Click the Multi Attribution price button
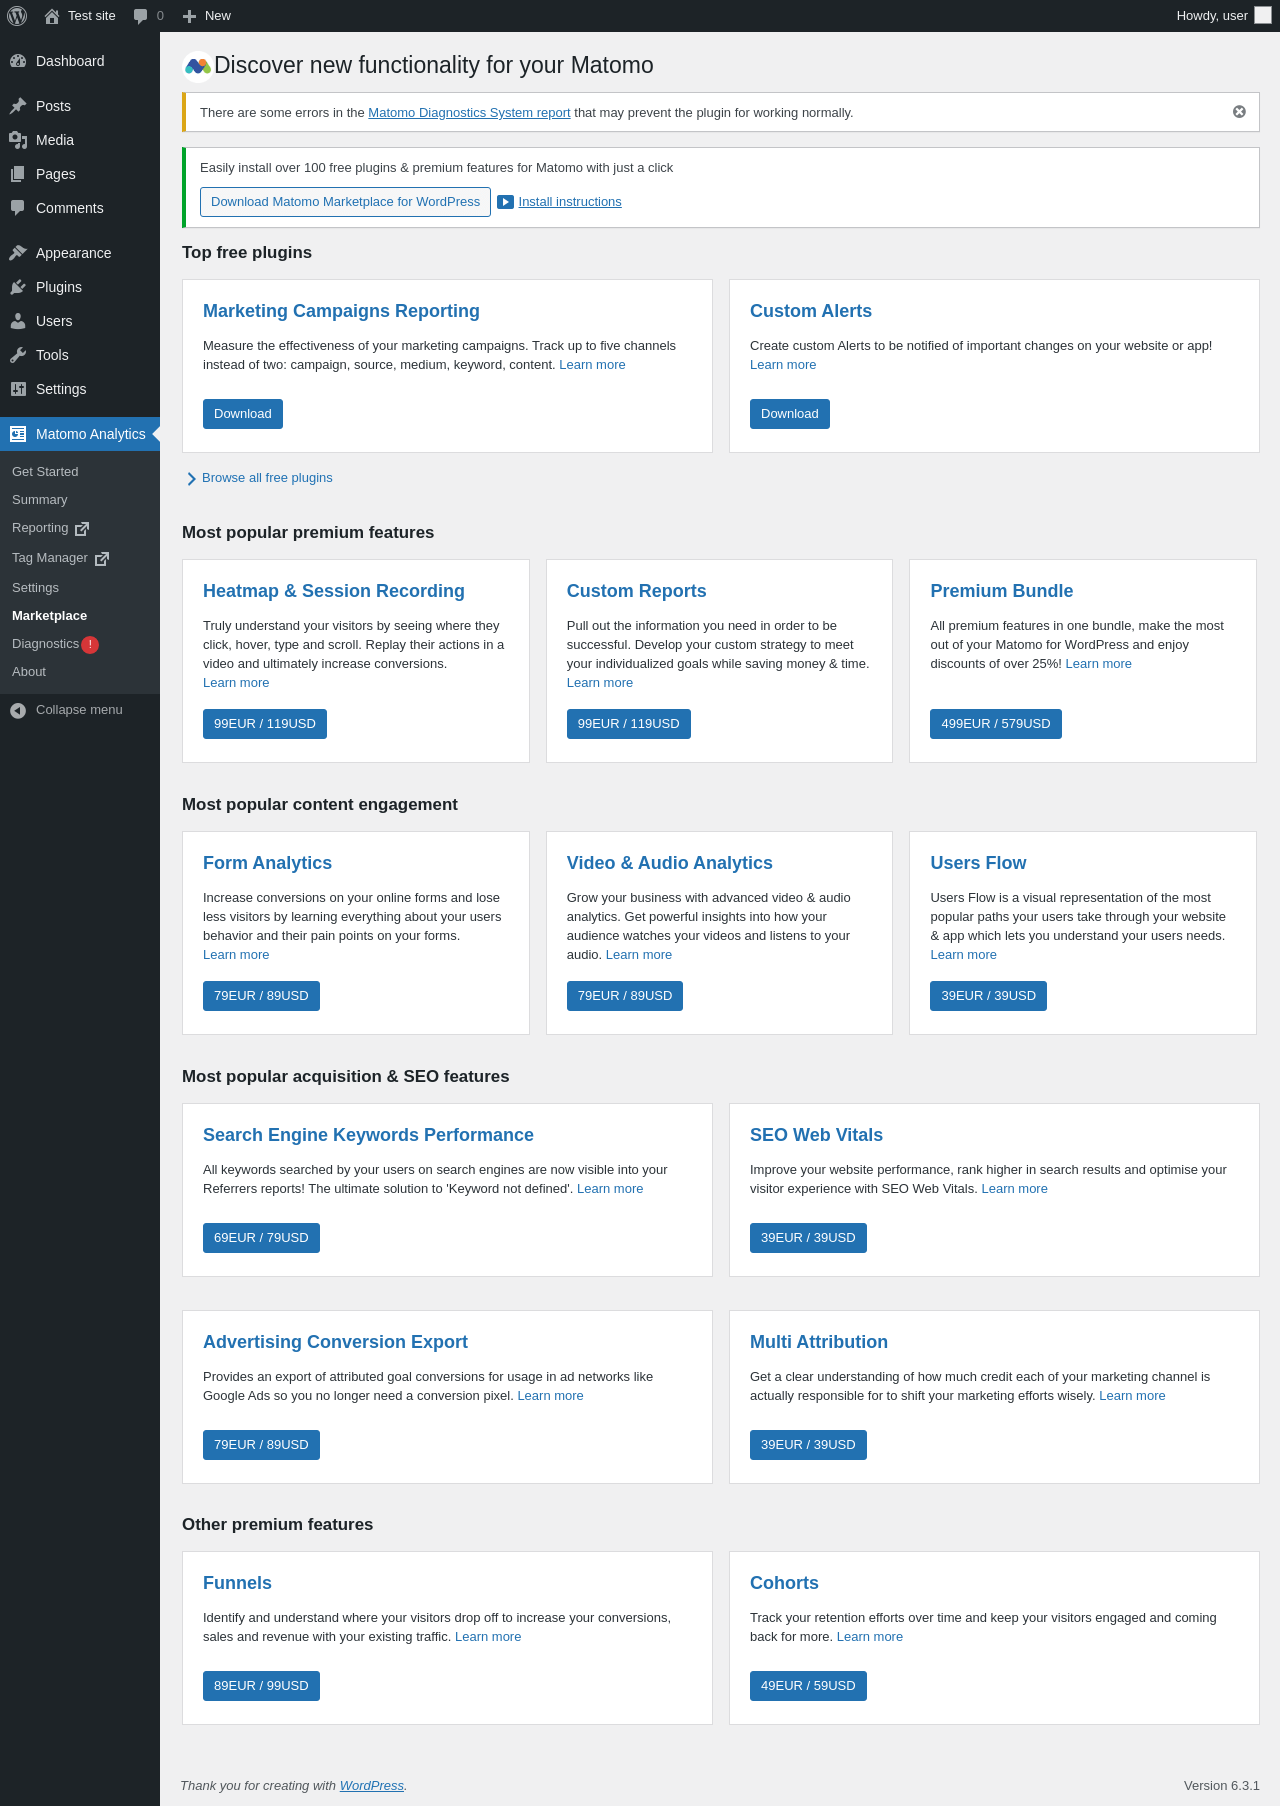This screenshot has width=1280, height=1806. 808,1445
